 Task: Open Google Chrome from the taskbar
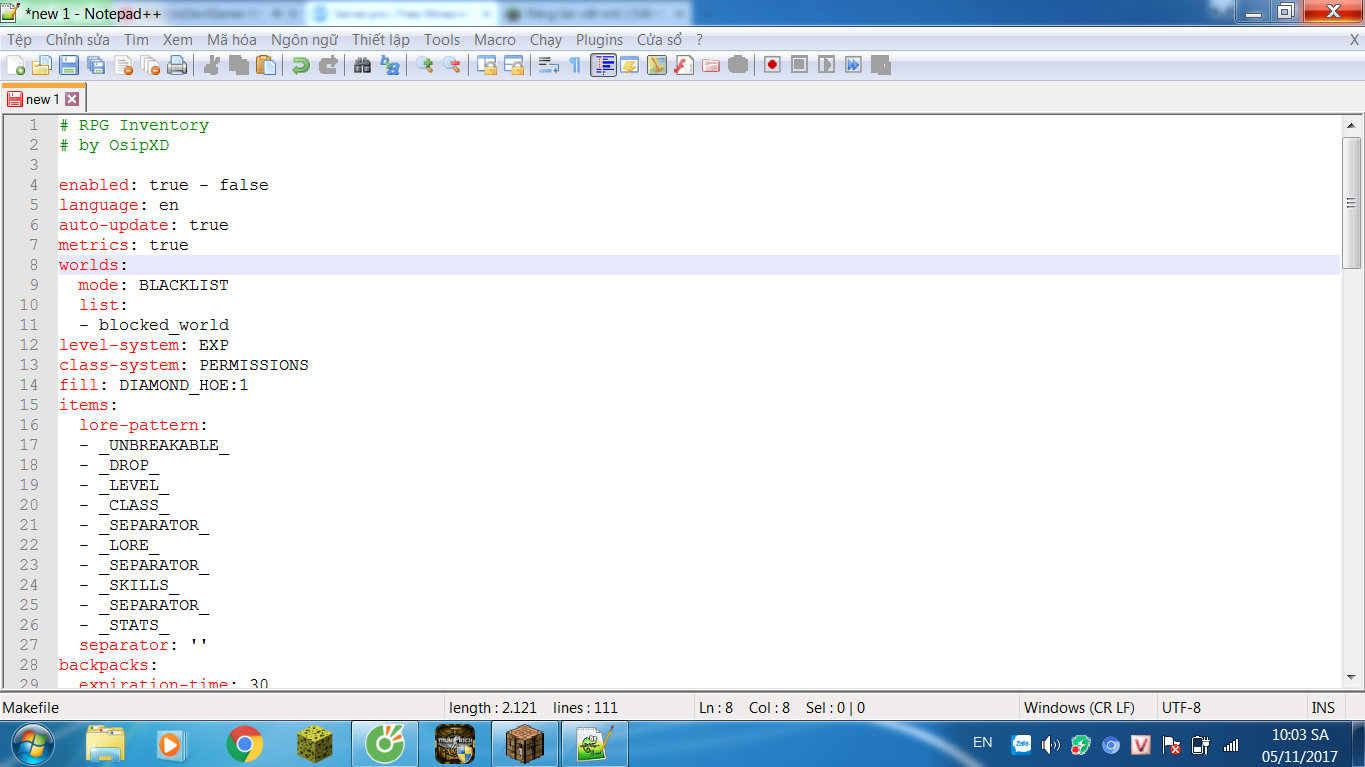tap(245, 744)
